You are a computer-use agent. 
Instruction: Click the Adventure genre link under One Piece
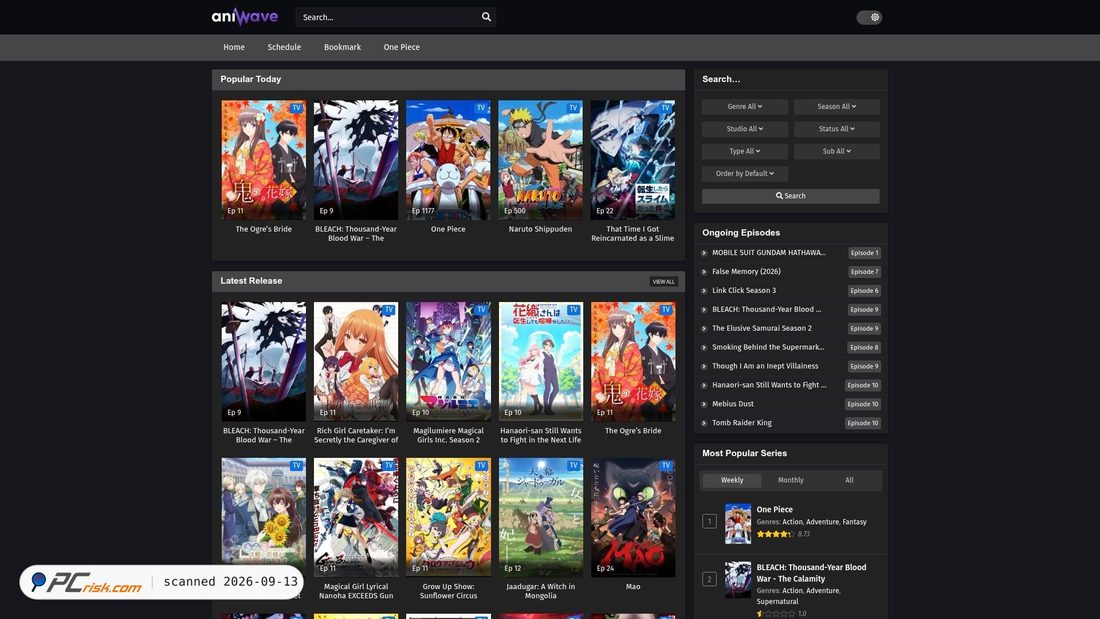[822, 522]
